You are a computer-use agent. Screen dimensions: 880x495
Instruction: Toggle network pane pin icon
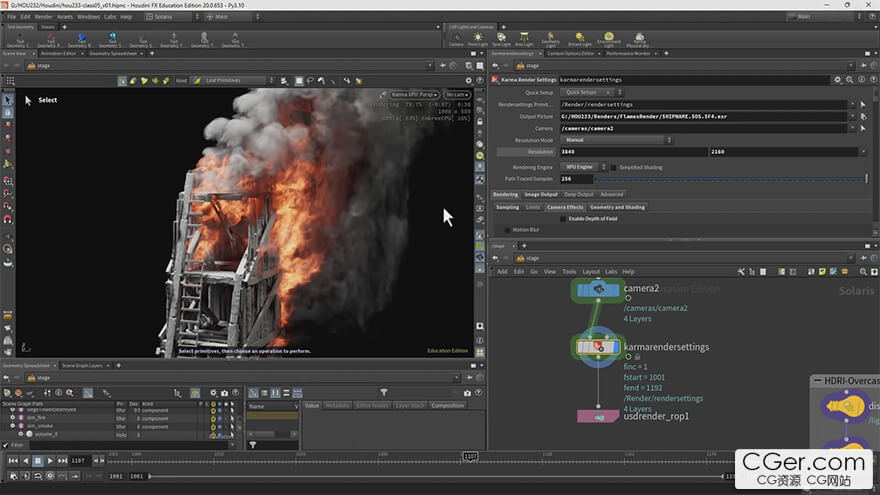pyautogui.click(x=864, y=258)
